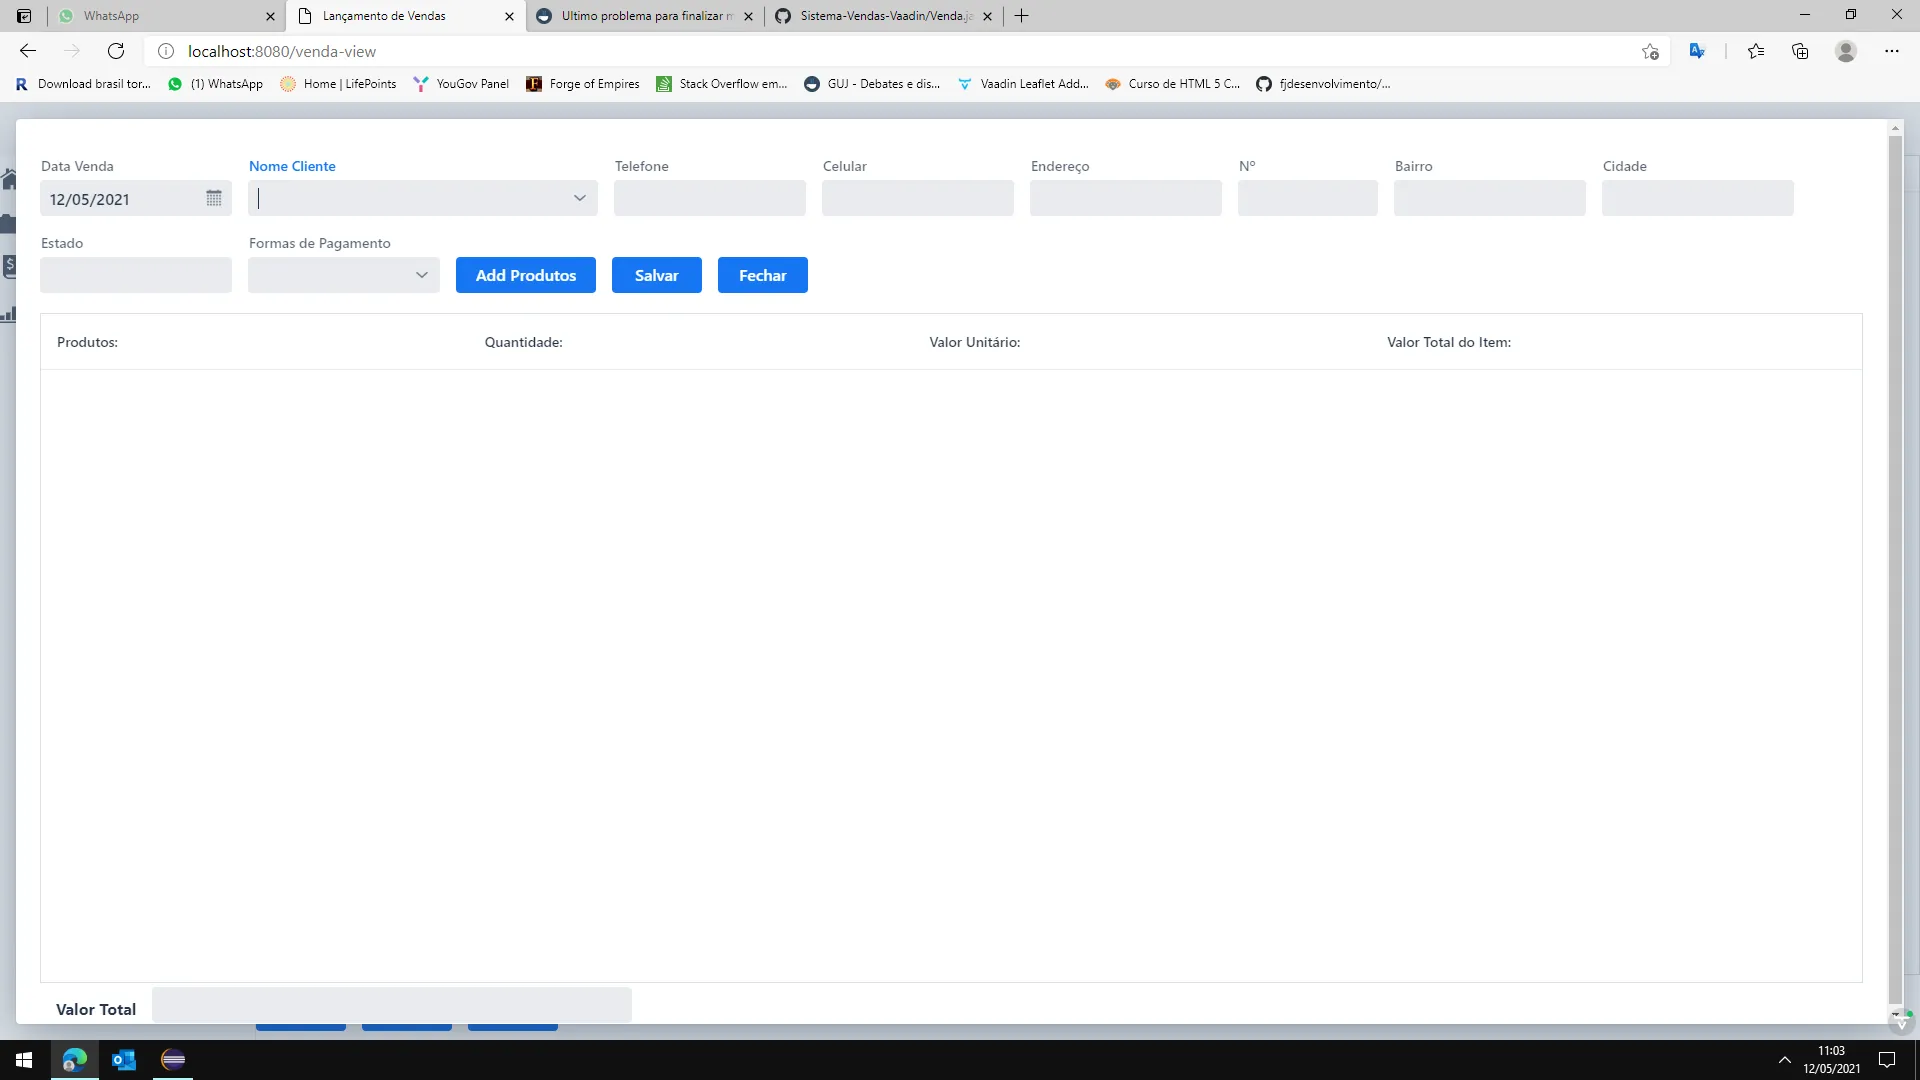
Task: Expand the Formas de Pagamento dropdown
Action: (x=421, y=275)
